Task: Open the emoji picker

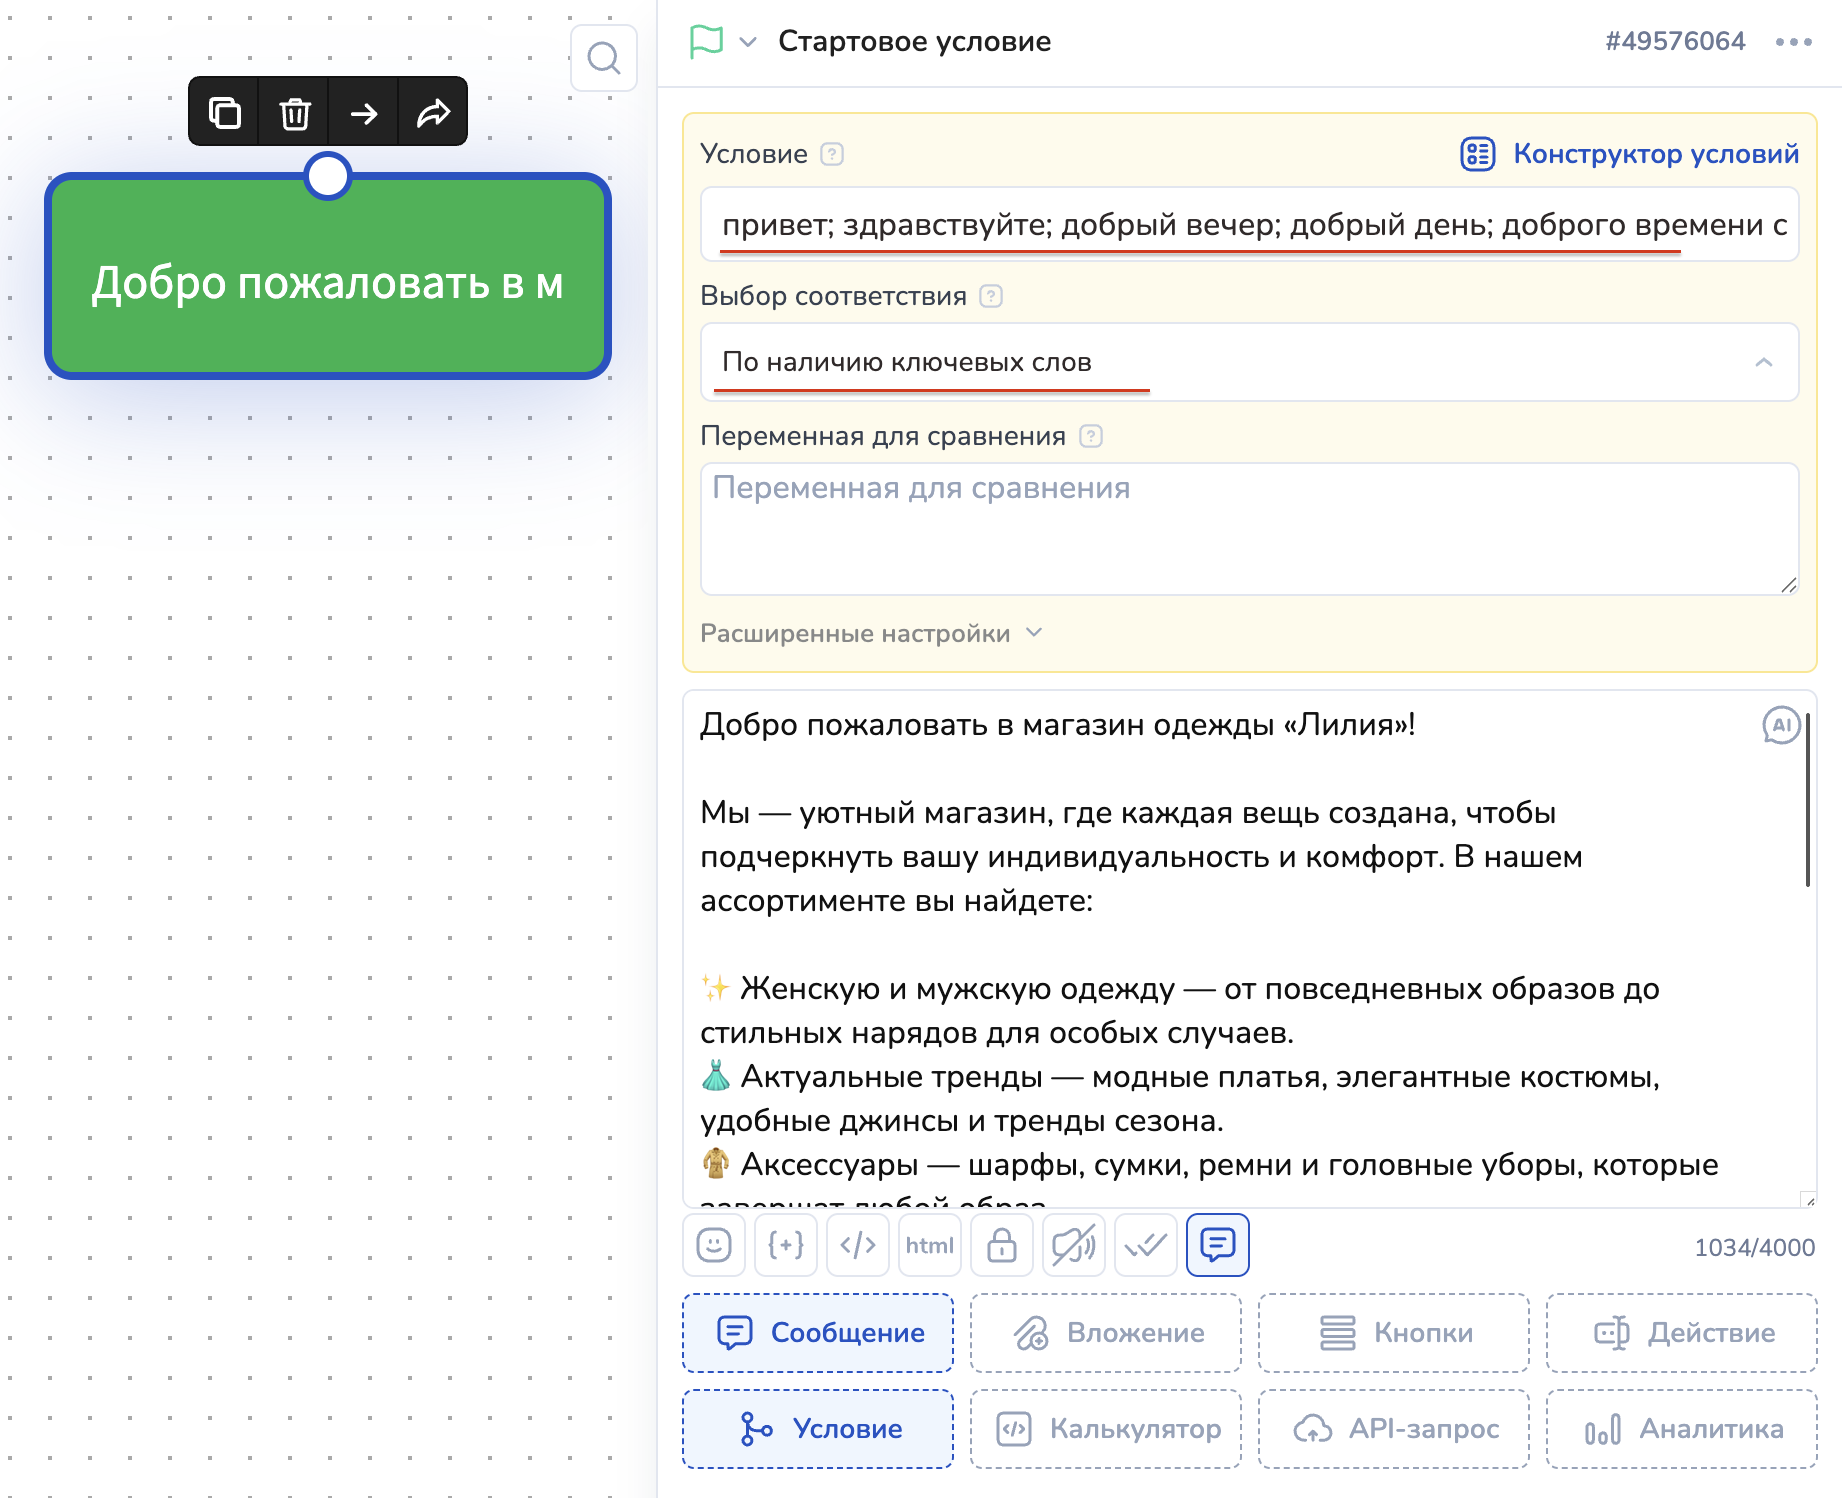Action: (x=714, y=1245)
